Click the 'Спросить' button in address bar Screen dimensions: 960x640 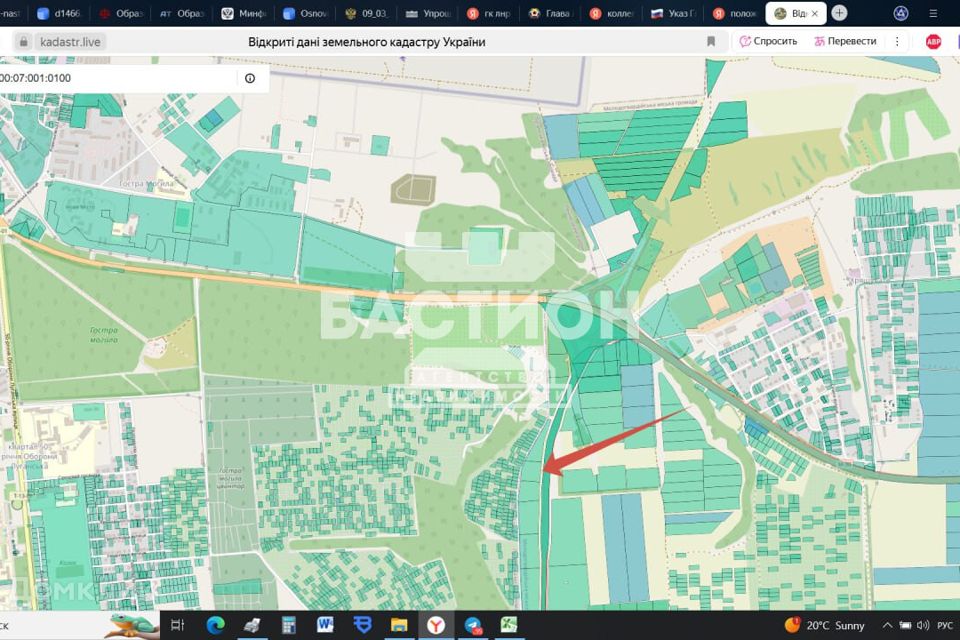click(768, 41)
